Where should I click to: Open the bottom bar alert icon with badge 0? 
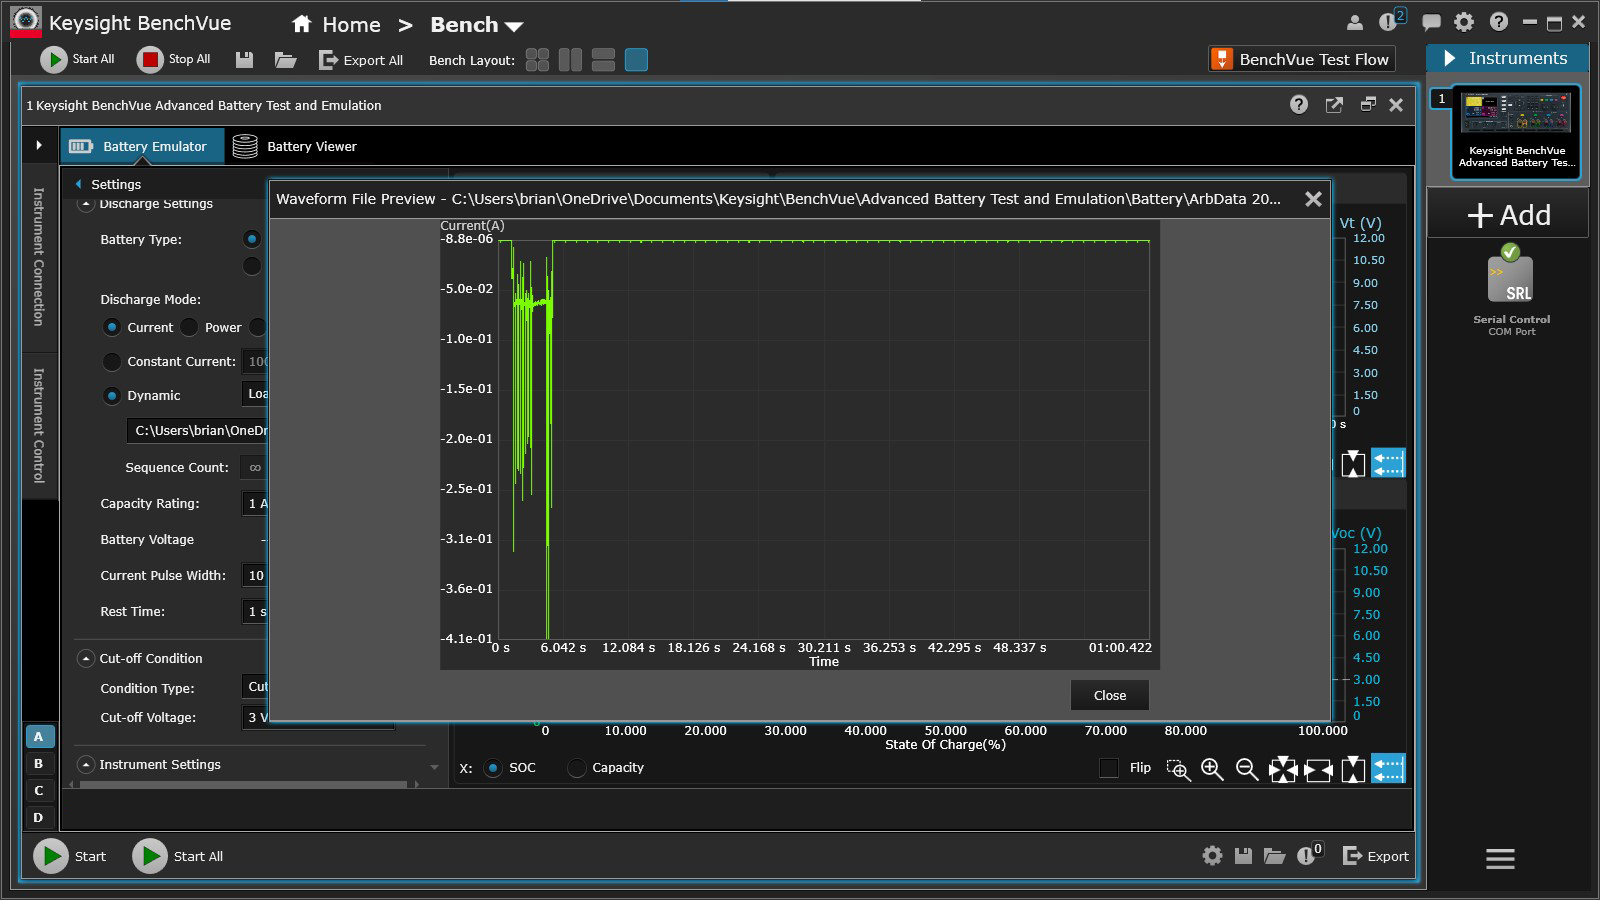click(1309, 854)
